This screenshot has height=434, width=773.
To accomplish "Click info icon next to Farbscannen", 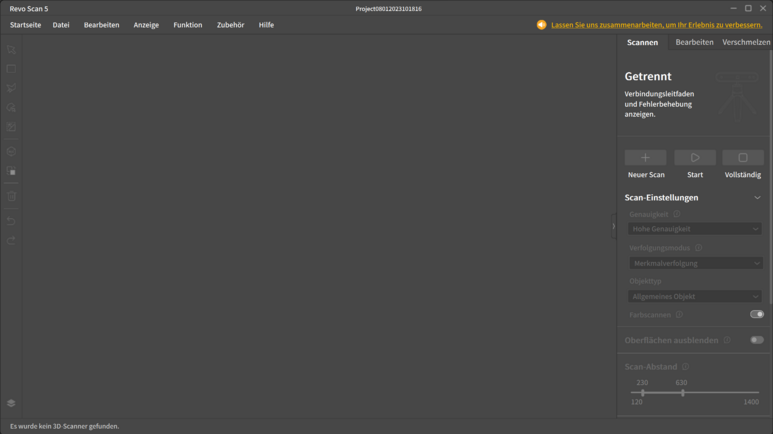I will (679, 315).
